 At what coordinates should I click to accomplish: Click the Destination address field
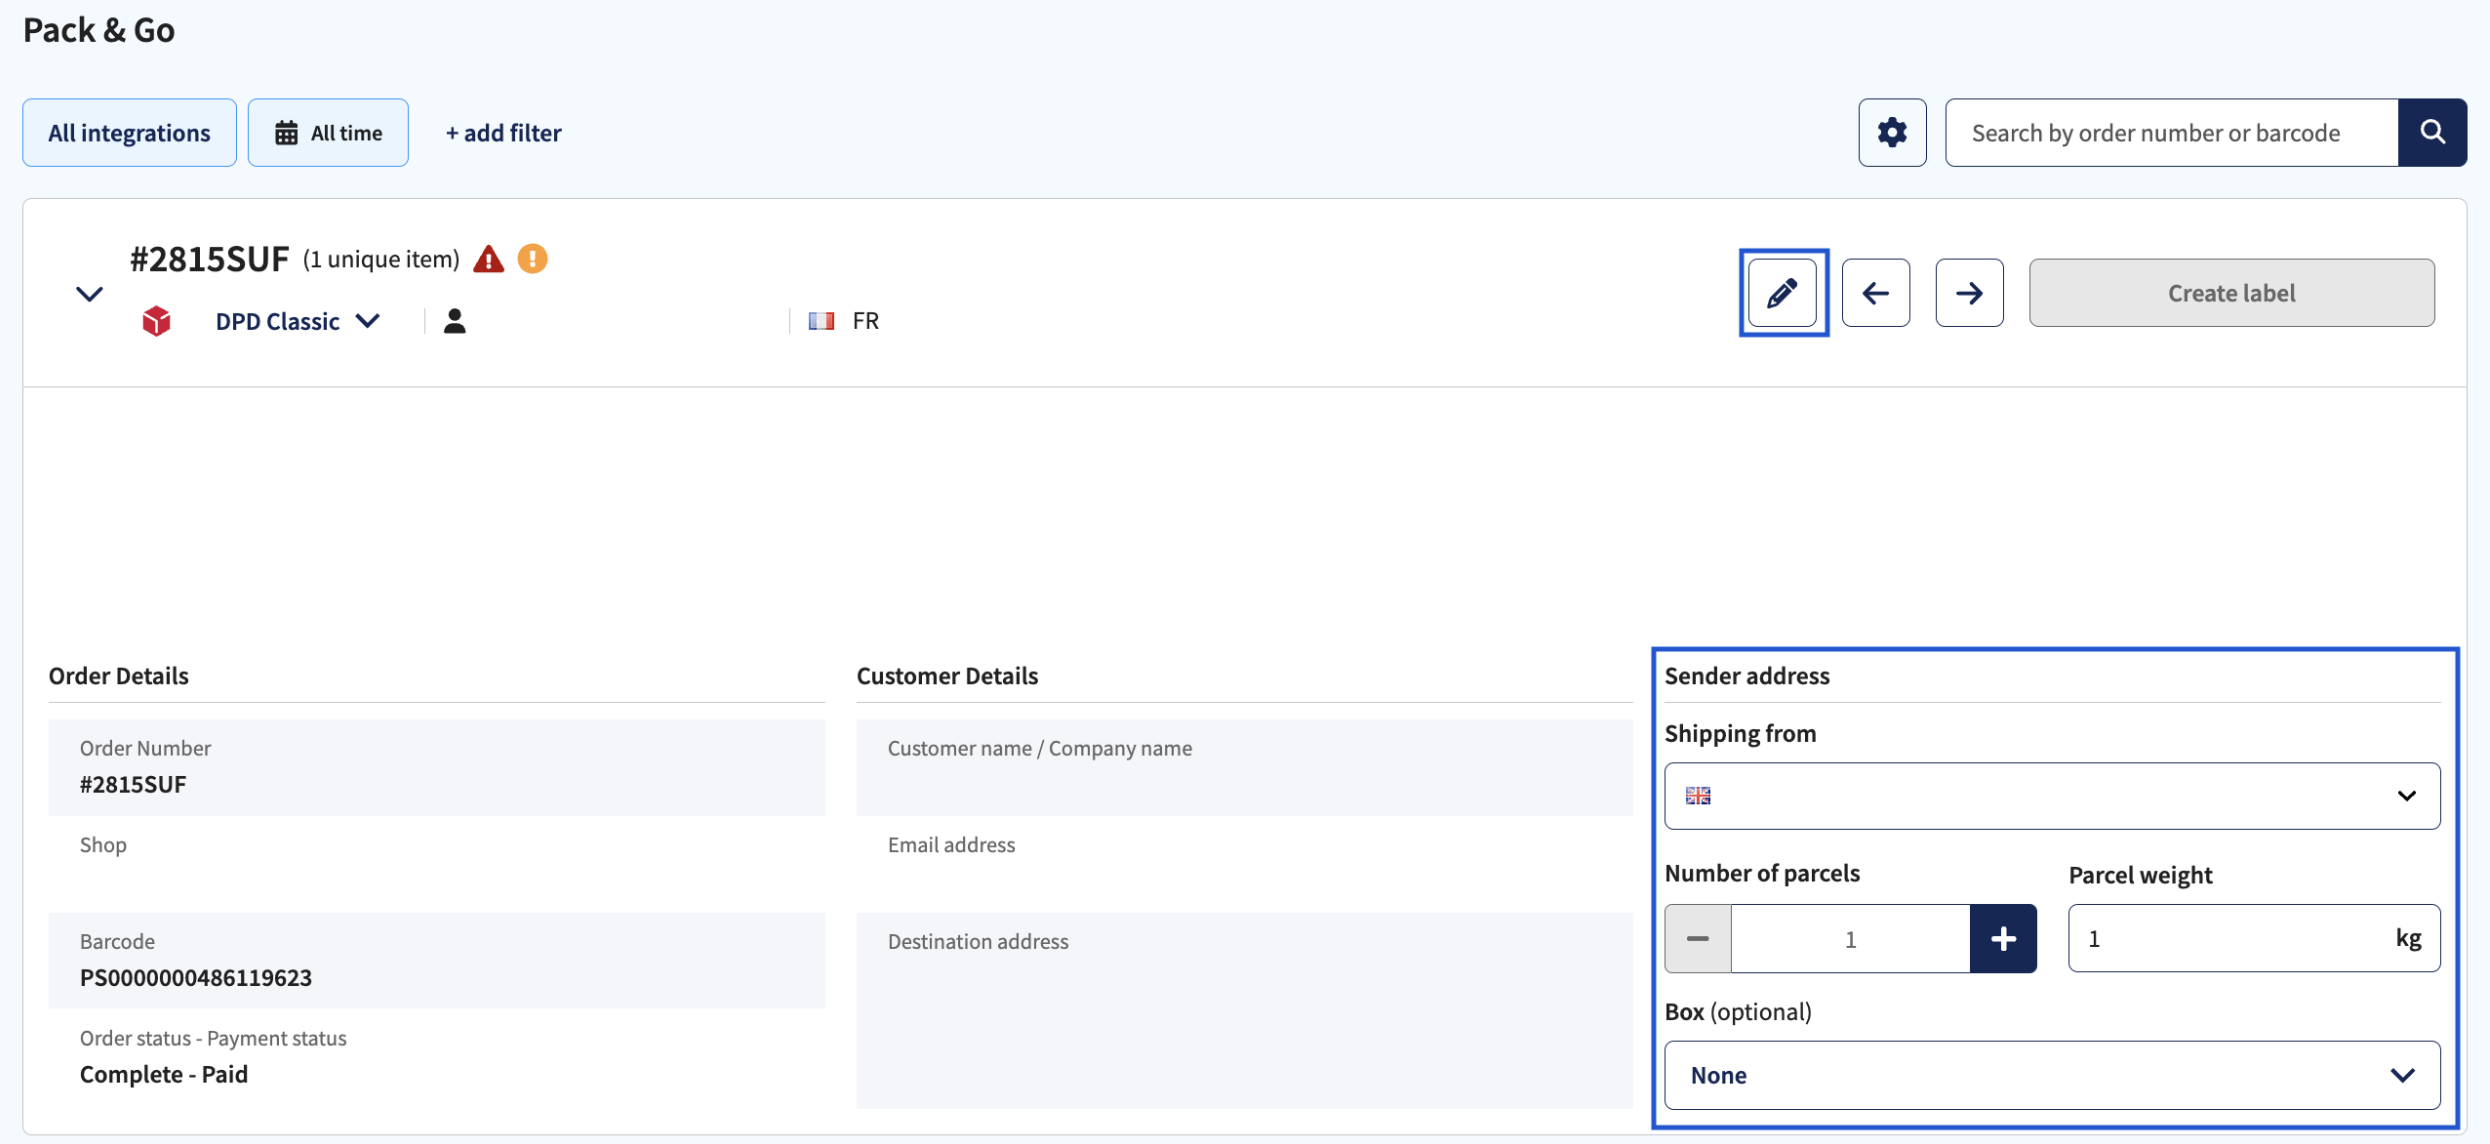pos(1244,1010)
